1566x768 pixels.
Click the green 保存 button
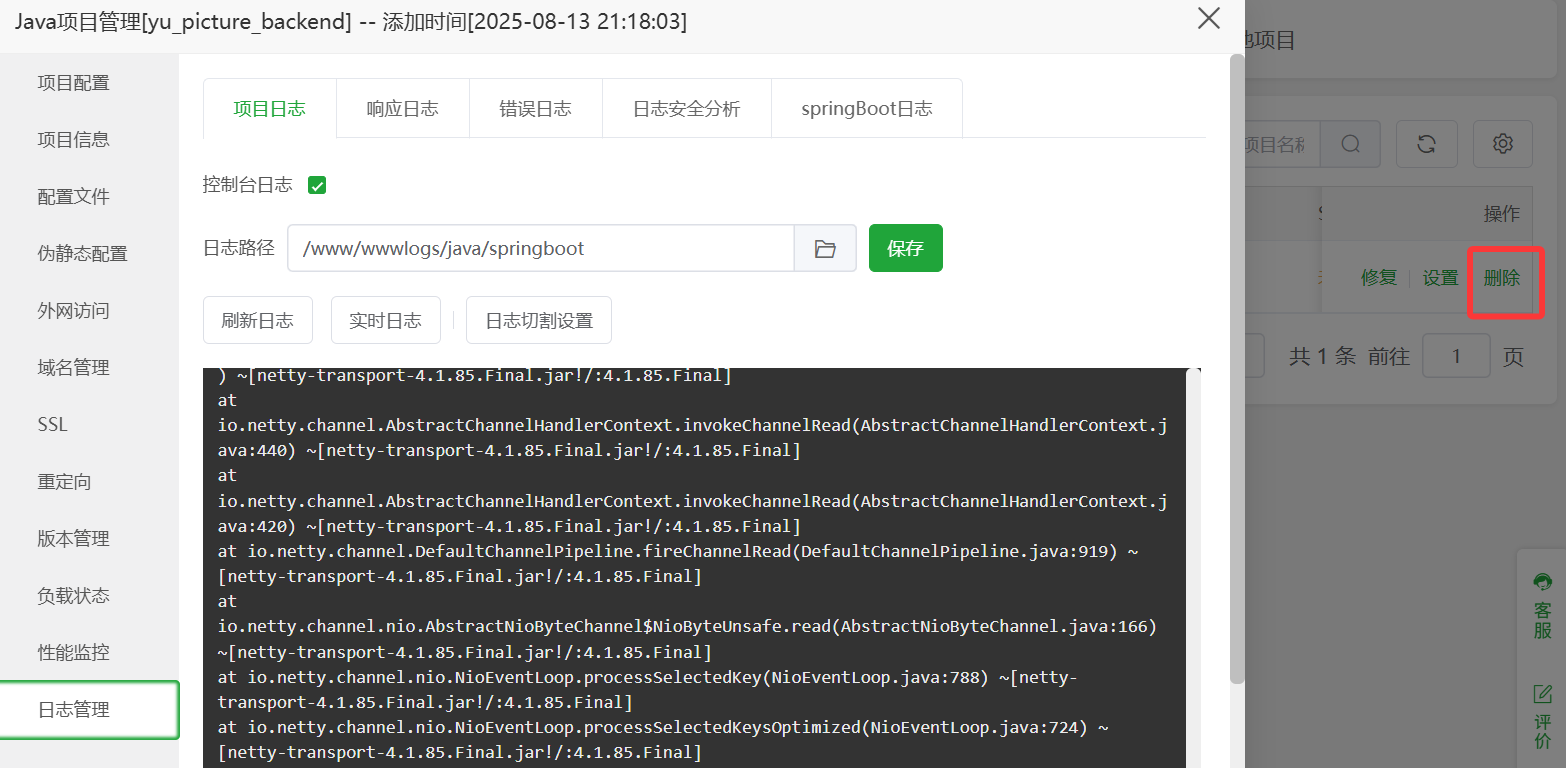tap(906, 248)
